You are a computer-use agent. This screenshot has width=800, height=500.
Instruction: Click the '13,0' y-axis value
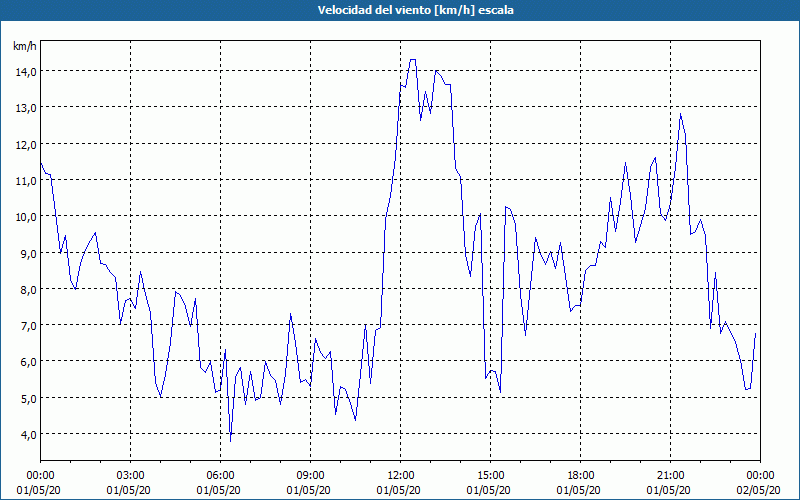pos(26,108)
